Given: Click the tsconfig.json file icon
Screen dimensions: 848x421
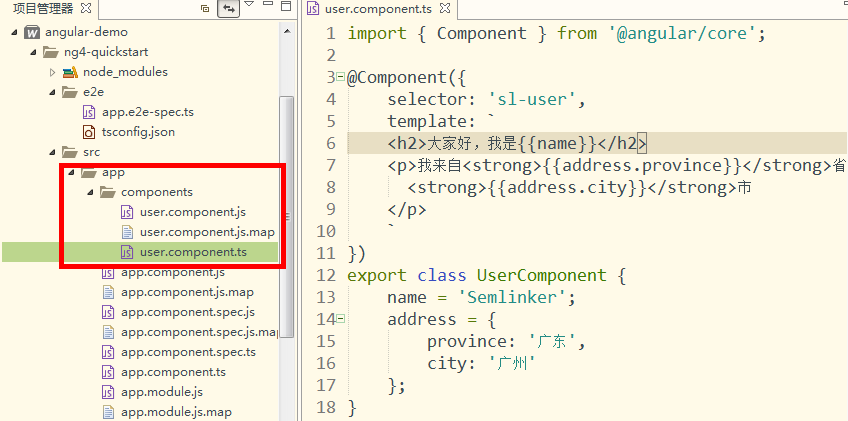Looking at the screenshot, I should tap(89, 131).
